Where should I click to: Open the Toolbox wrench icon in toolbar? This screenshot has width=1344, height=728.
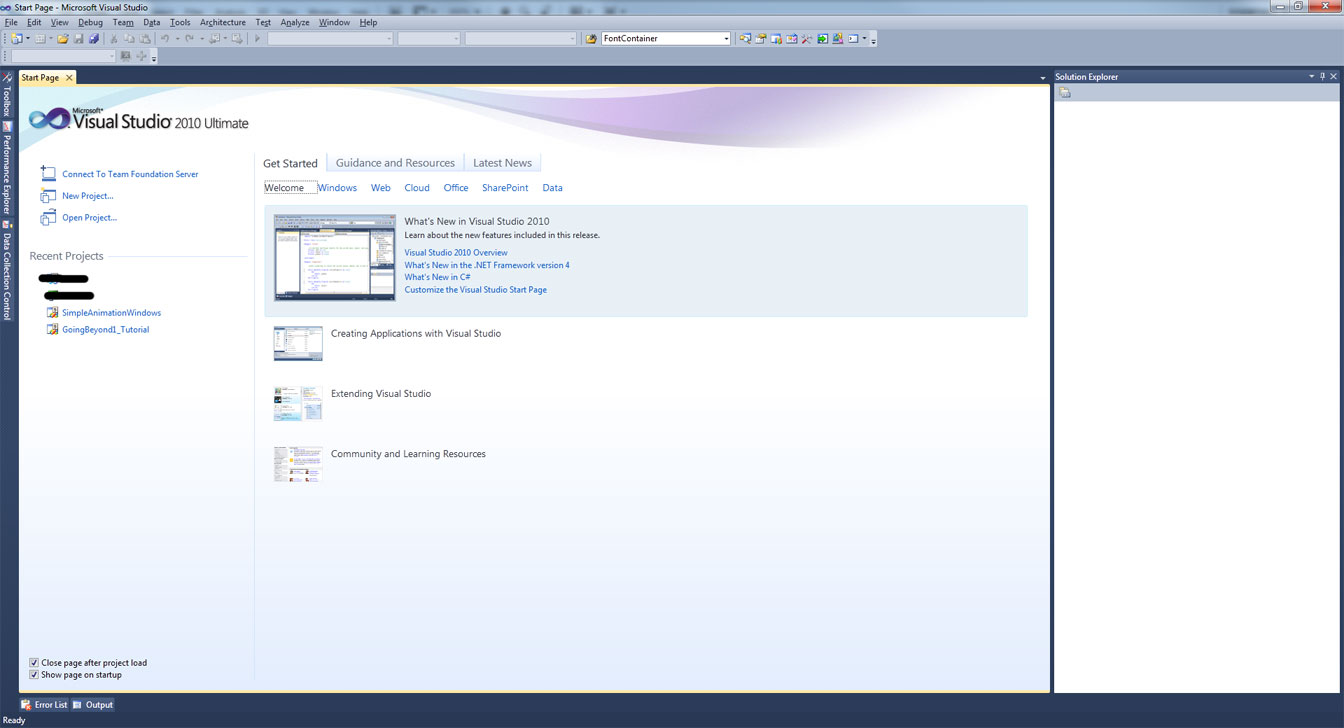point(806,39)
